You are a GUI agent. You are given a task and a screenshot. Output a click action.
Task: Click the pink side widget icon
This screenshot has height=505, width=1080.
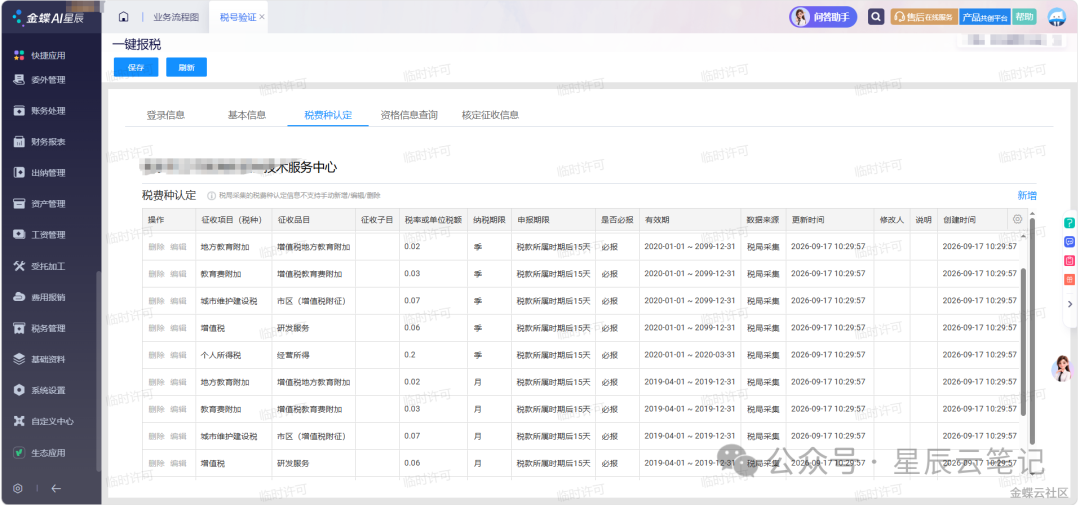click(x=1069, y=260)
